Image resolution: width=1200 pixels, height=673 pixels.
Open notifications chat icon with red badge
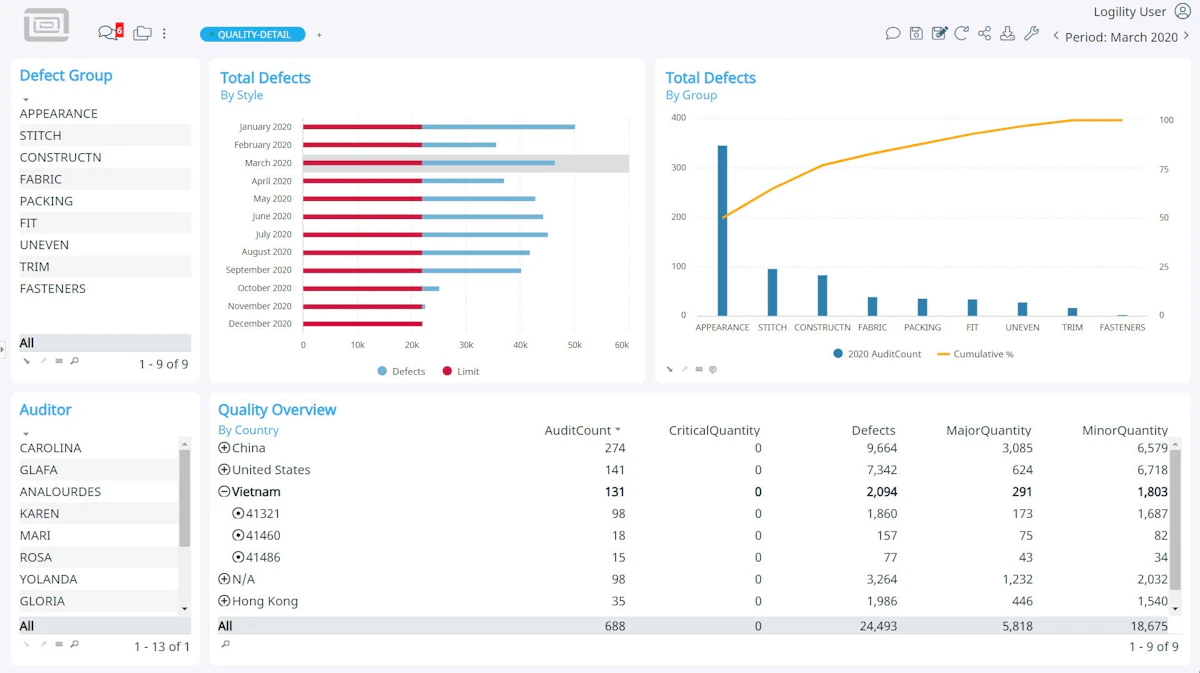[x=110, y=32]
